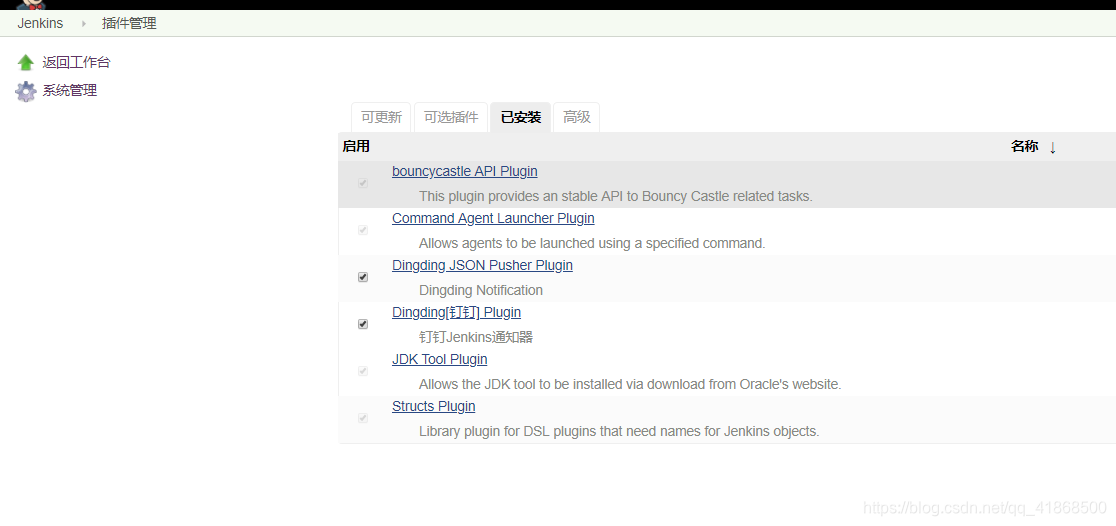This screenshot has height=526, width=1116.
Task: Toggle the Structs Plugin checkbox
Action: (363, 418)
